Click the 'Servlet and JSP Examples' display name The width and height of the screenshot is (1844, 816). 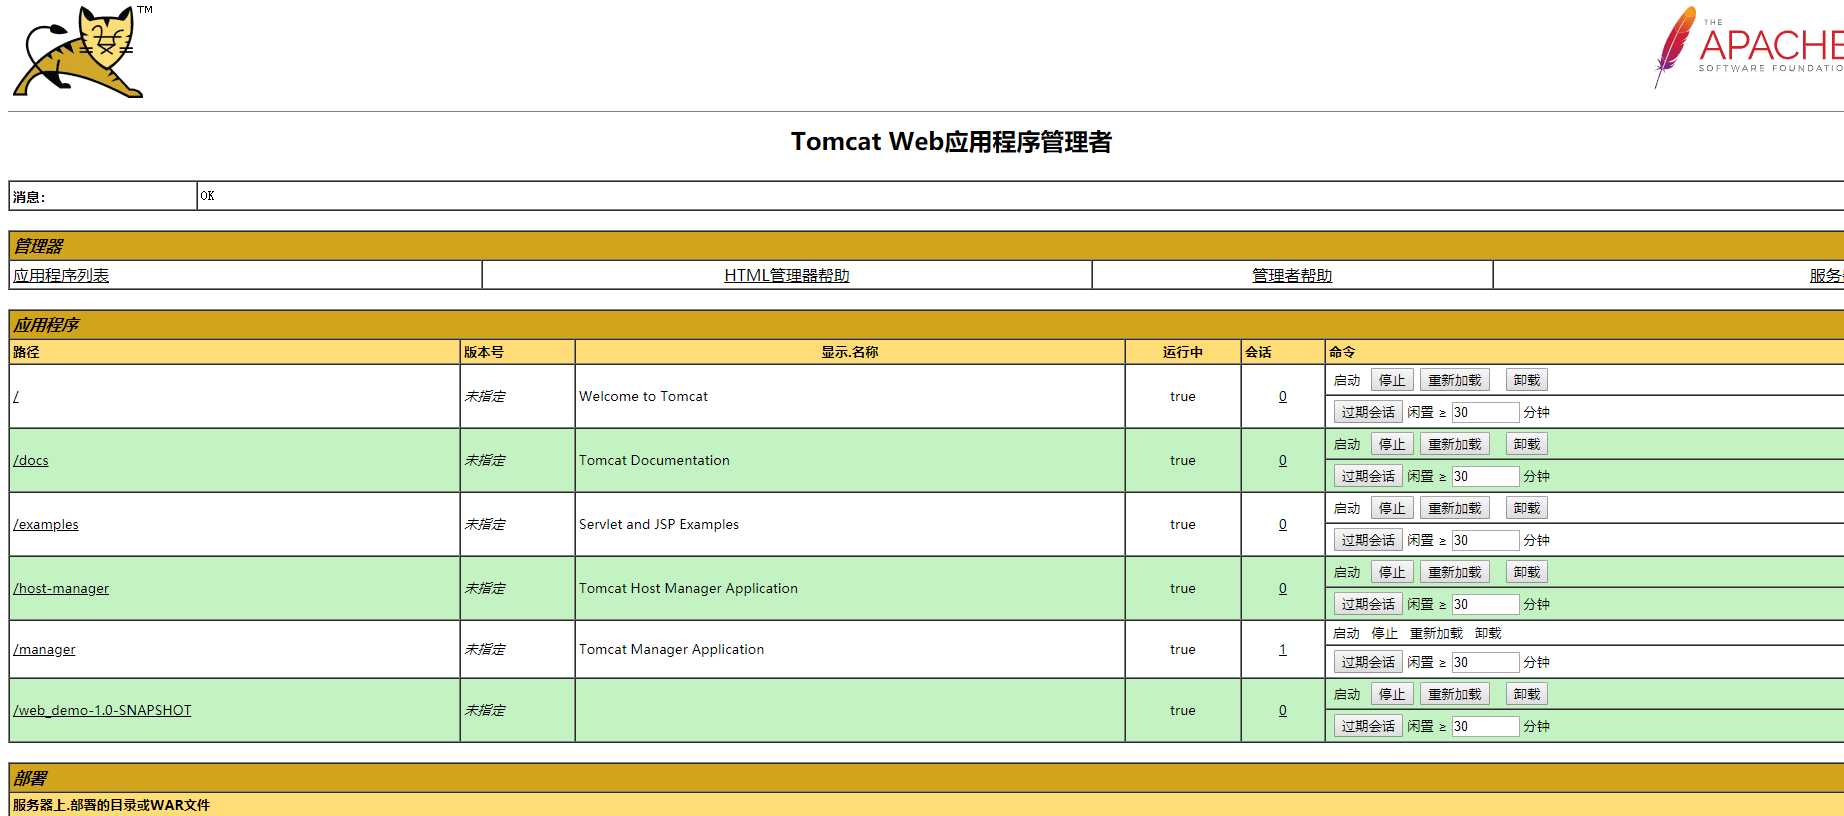(x=659, y=524)
